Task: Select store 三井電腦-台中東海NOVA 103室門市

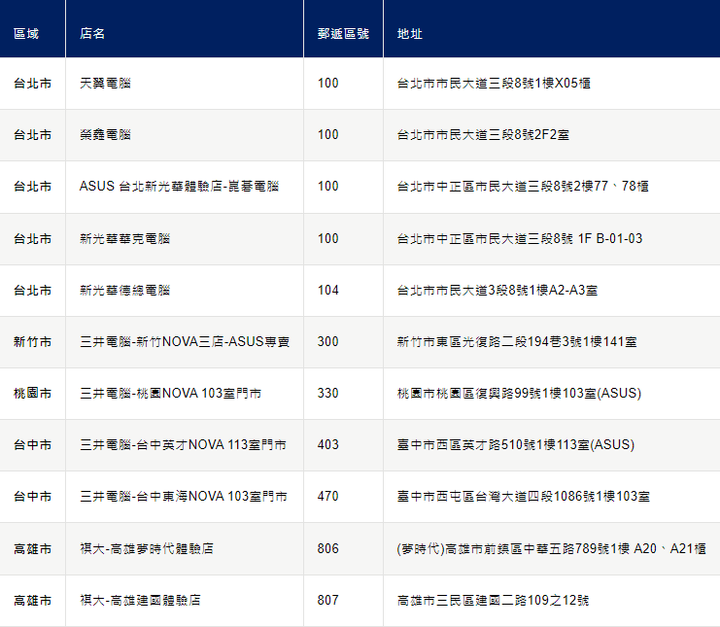Action: [184, 496]
